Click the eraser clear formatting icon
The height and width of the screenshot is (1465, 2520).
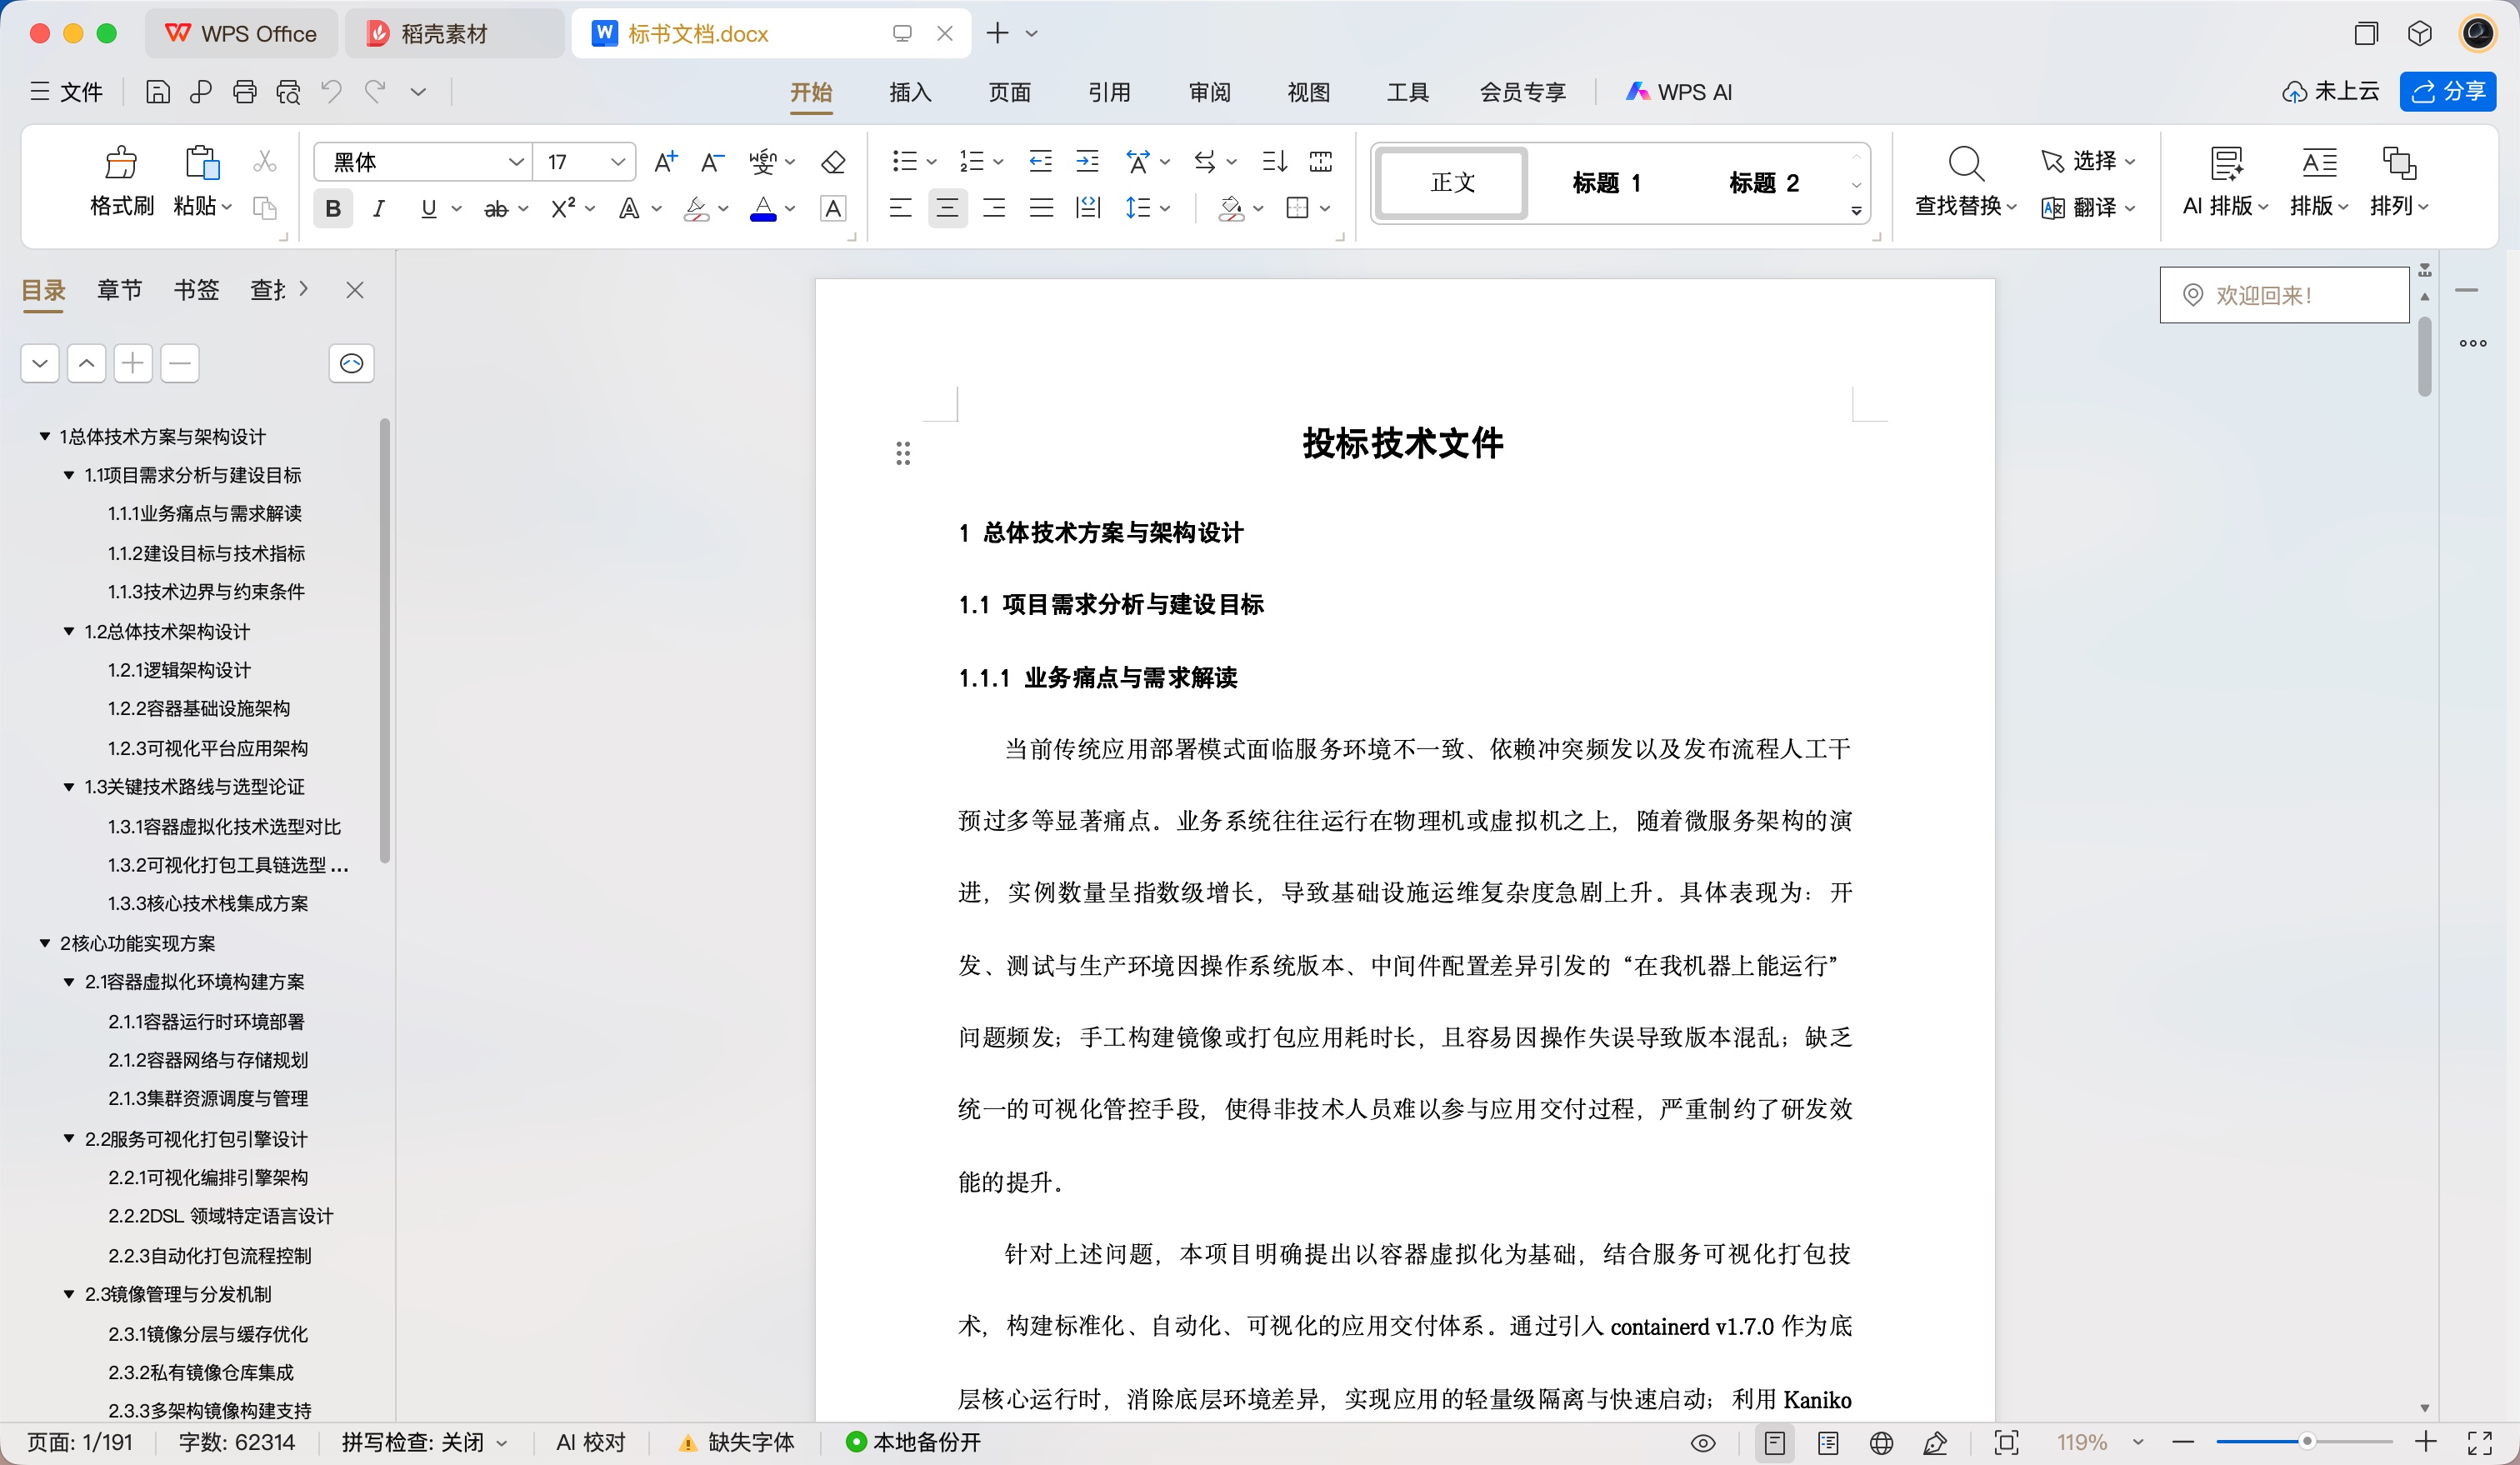[833, 162]
